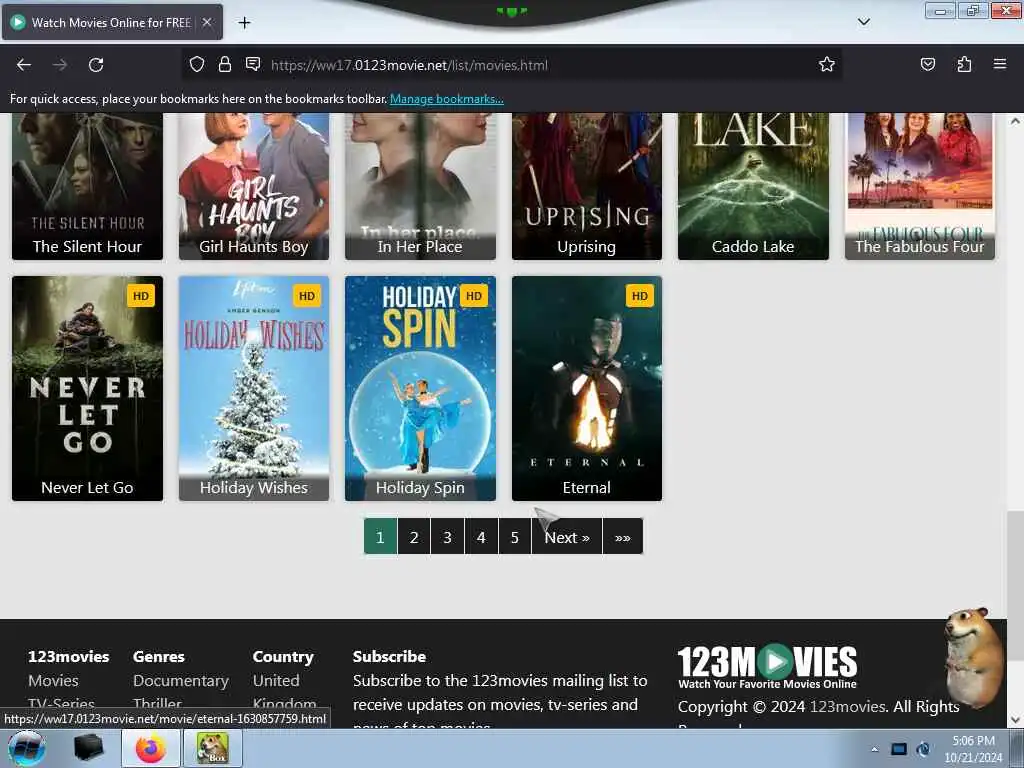1024x768 pixels.
Task: Select pagination page 1
Action: click(x=380, y=537)
